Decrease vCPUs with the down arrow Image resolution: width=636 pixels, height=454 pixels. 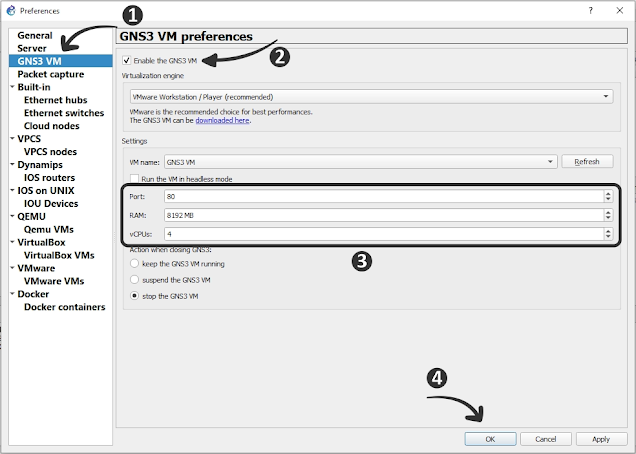[608, 237]
